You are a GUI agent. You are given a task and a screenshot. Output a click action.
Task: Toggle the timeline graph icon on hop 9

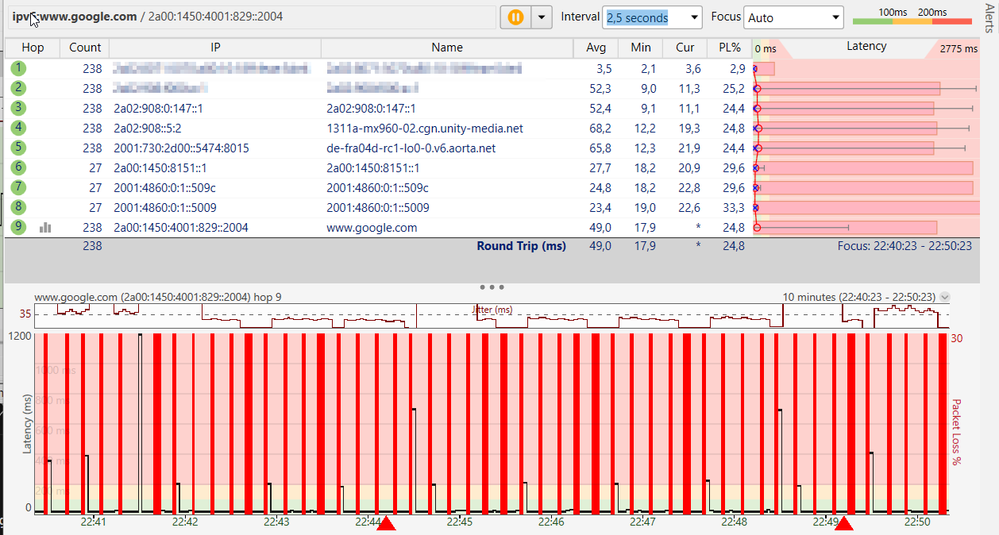tap(45, 228)
